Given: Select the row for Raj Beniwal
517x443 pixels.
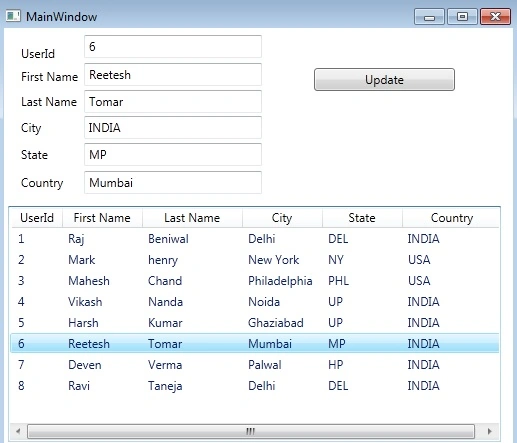Looking at the screenshot, I should 255,239.
